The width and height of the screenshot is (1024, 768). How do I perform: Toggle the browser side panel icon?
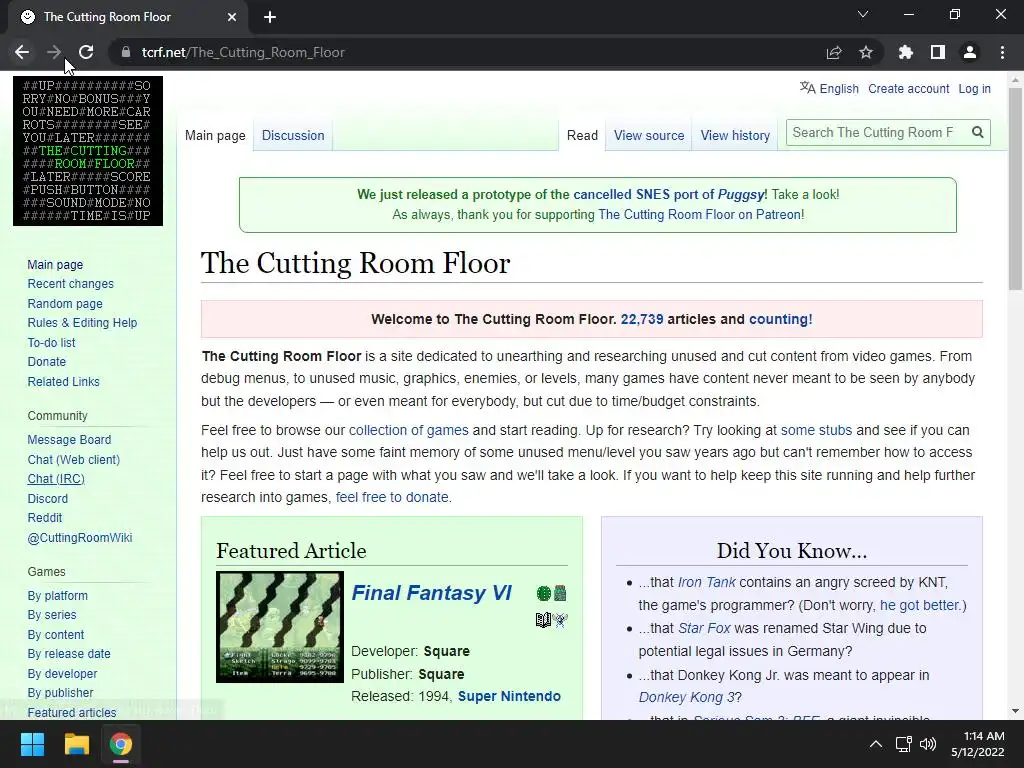coord(937,52)
